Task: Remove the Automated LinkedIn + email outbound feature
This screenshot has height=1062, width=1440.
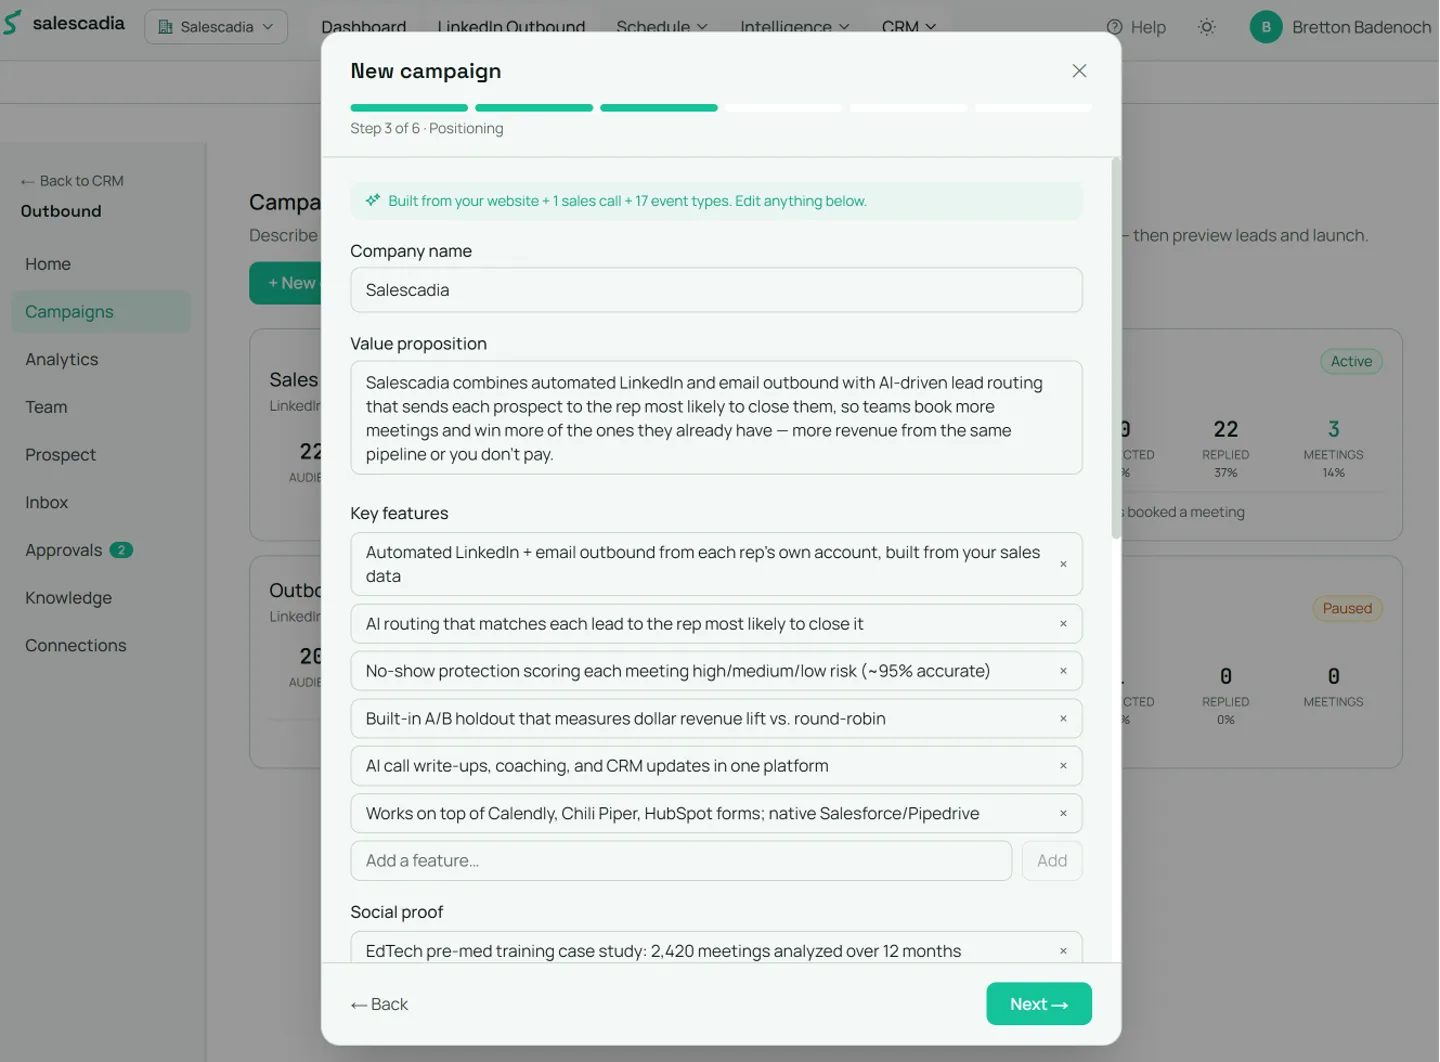Action: point(1063,564)
